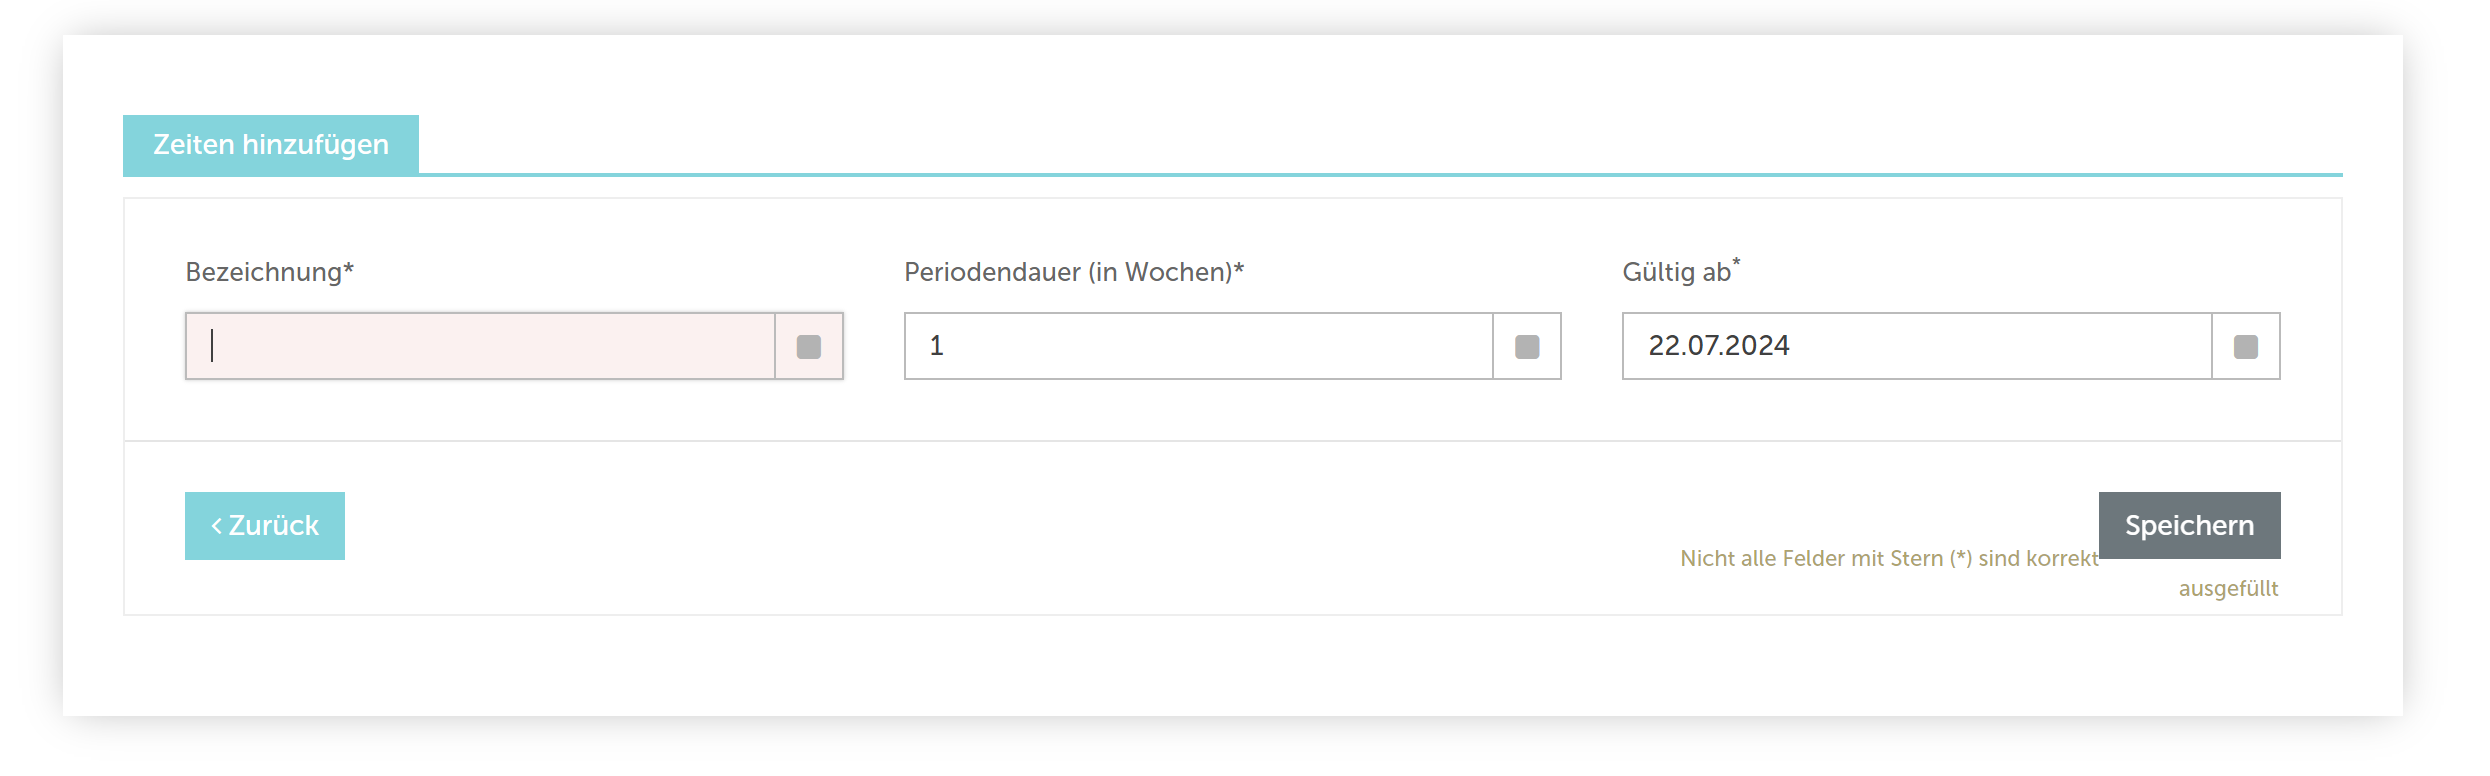Image resolution: width=2490 pixels, height=776 pixels.
Task: Save the entry with Speichern
Action: pos(2190,525)
